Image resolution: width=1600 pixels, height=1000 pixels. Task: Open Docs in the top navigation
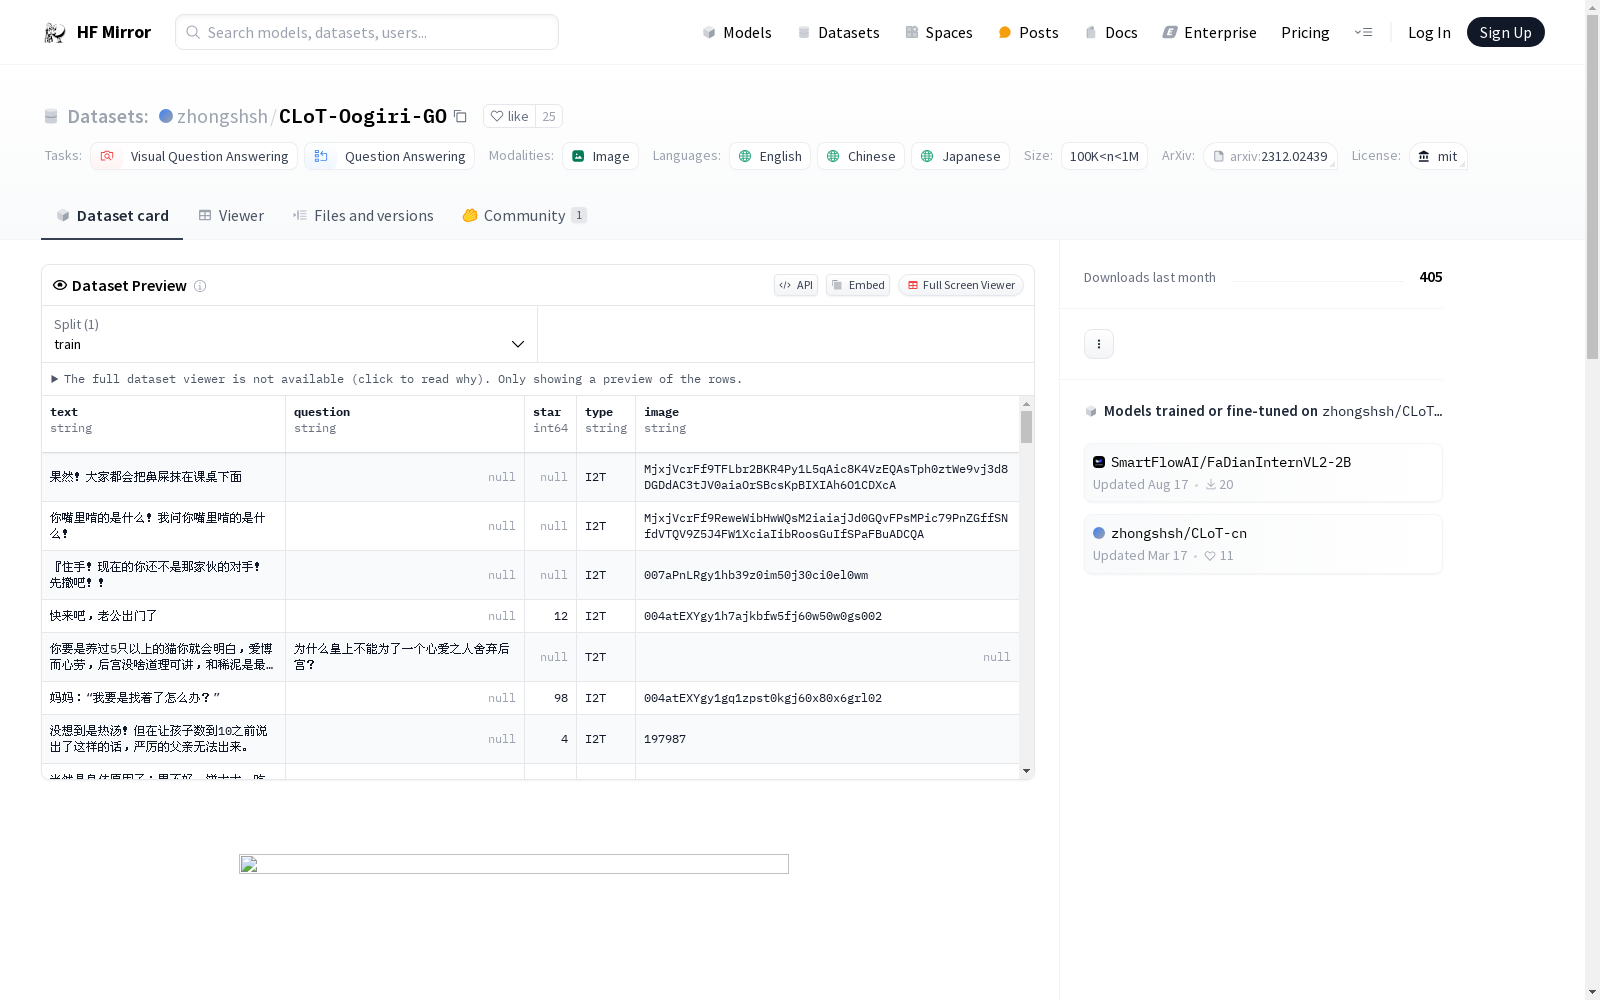(x=1111, y=32)
